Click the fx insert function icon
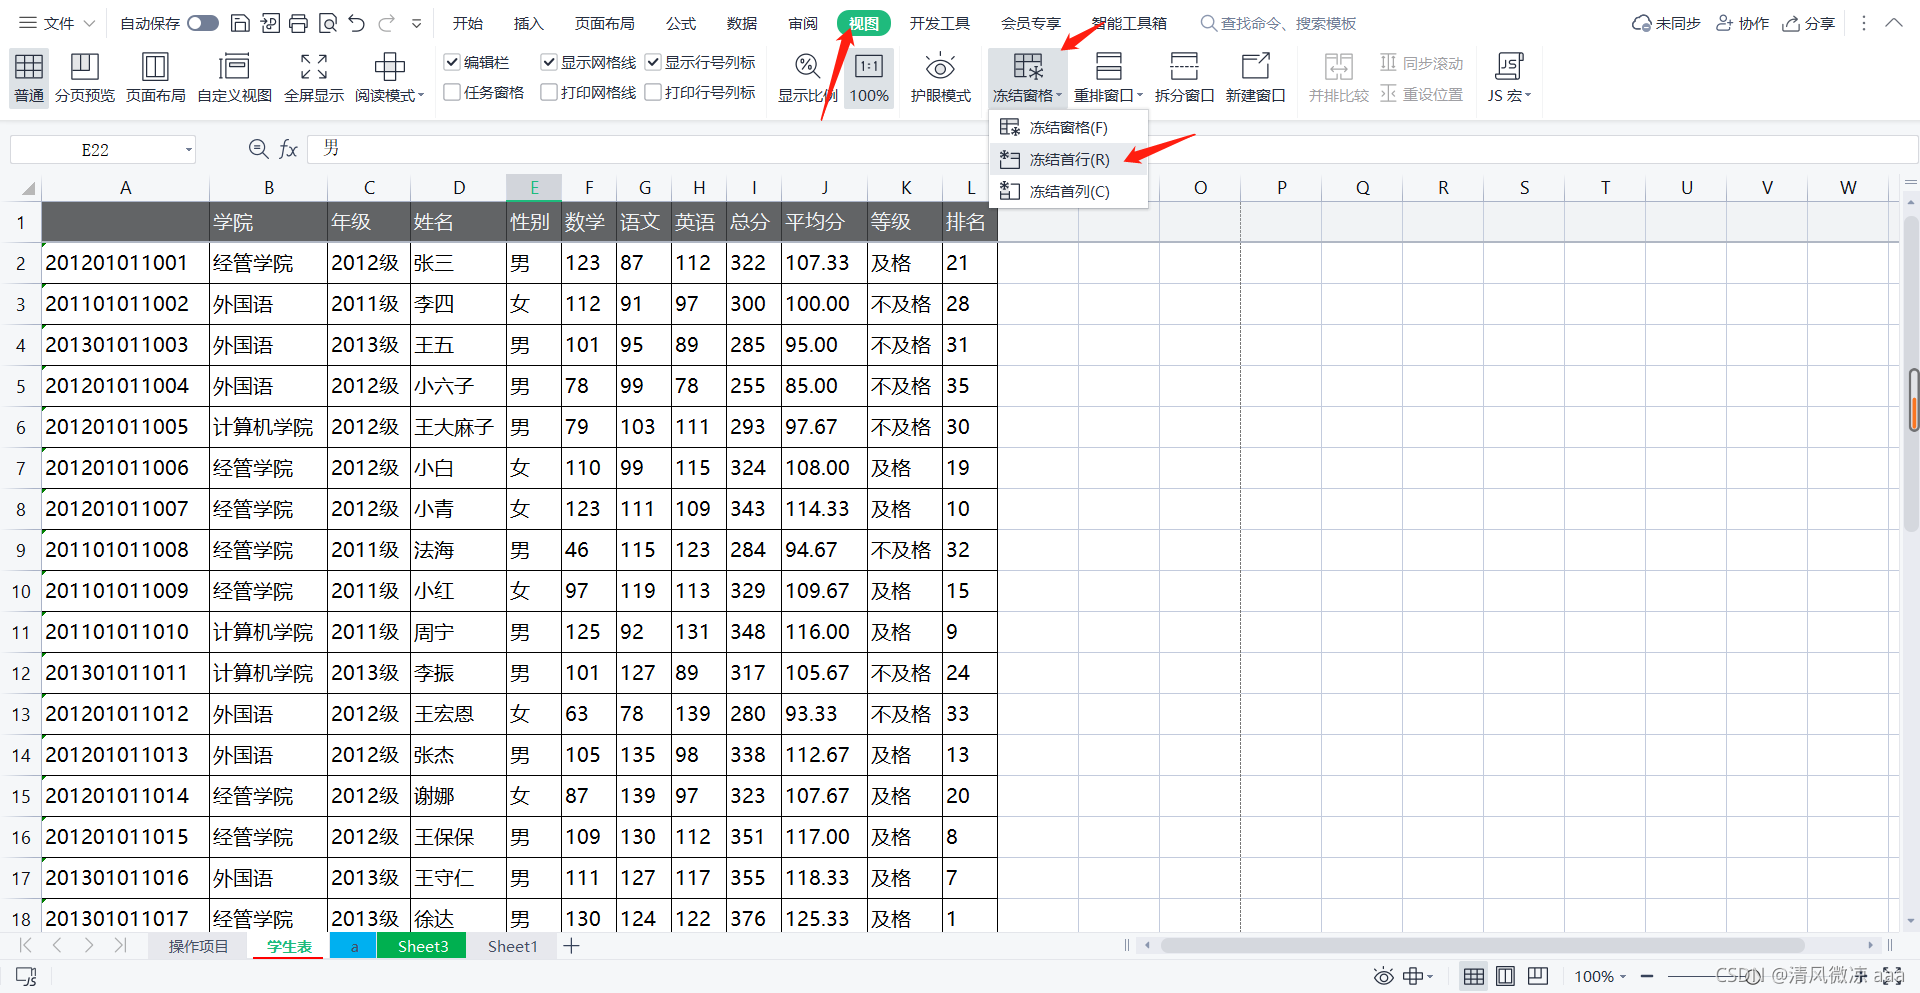Viewport: 1920px width, 993px height. (288, 149)
